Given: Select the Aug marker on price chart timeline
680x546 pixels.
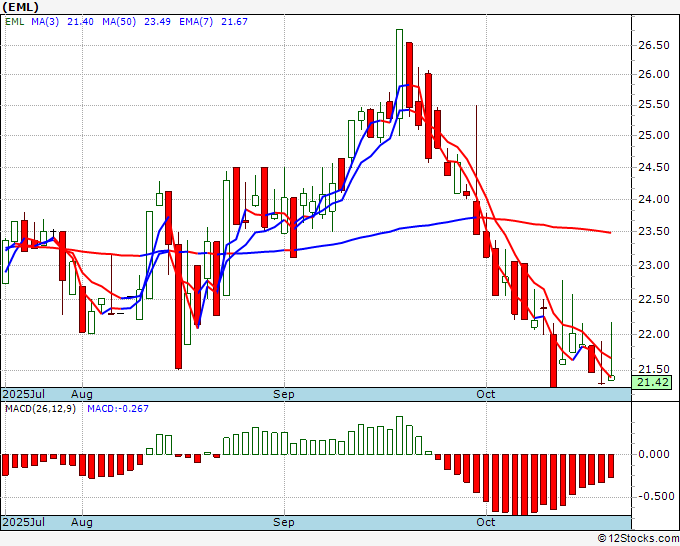Looking at the screenshot, I should click(x=82, y=394).
